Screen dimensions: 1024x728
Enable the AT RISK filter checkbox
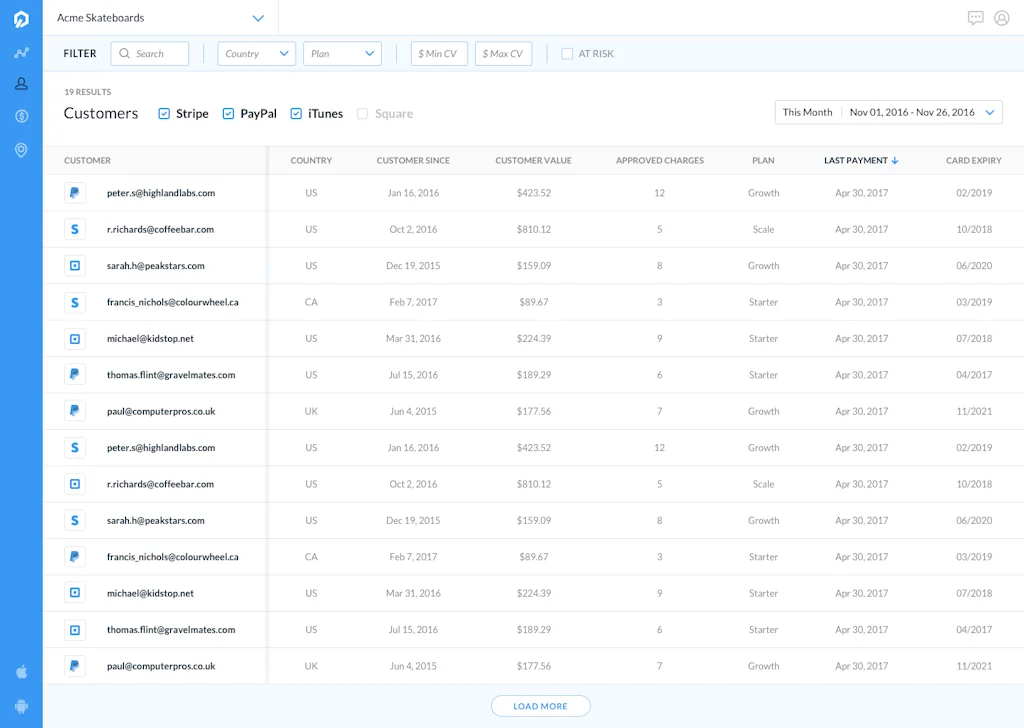pyautogui.click(x=567, y=54)
